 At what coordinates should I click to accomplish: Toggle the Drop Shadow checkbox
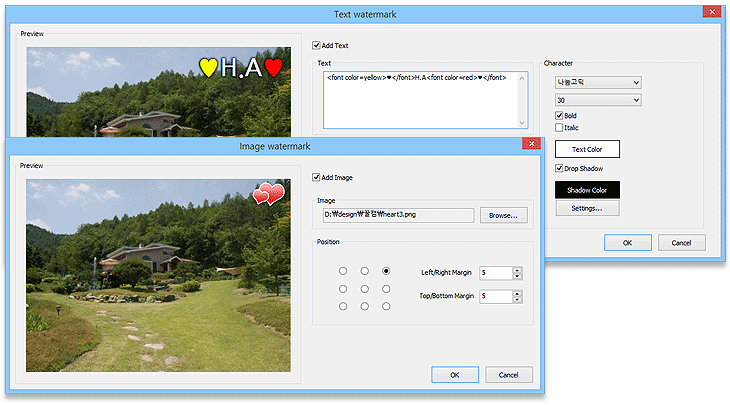pos(560,169)
